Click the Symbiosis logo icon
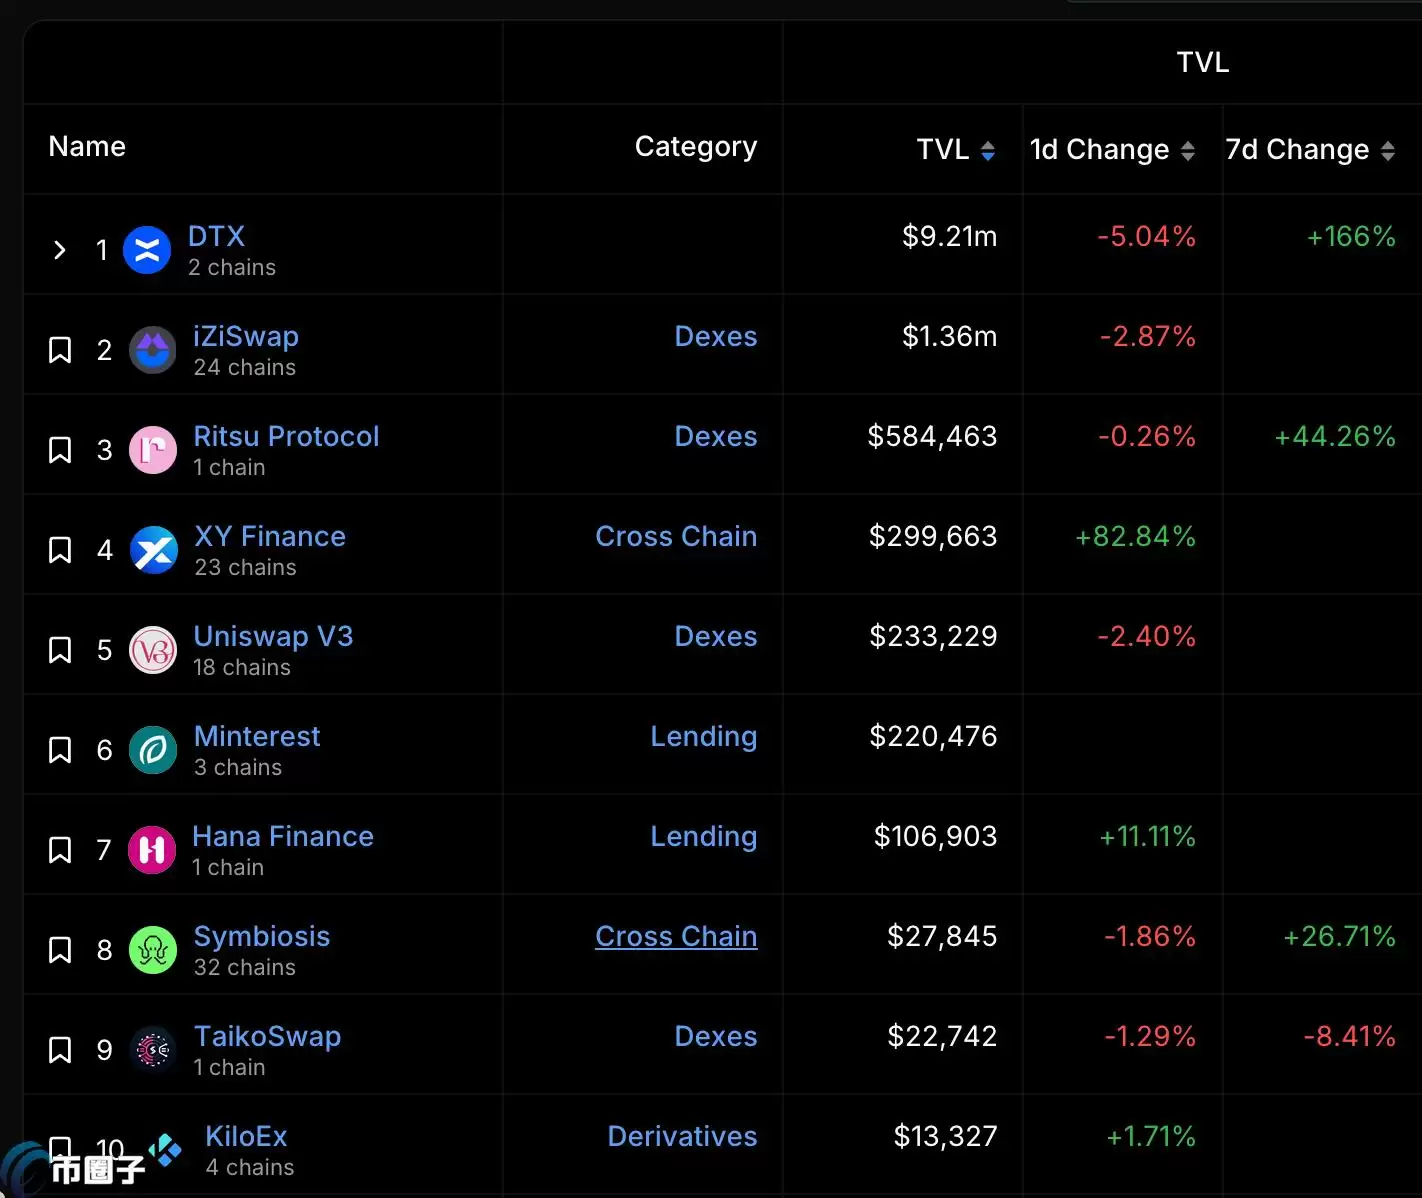This screenshot has width=1422, height=1198. [153, 950]
